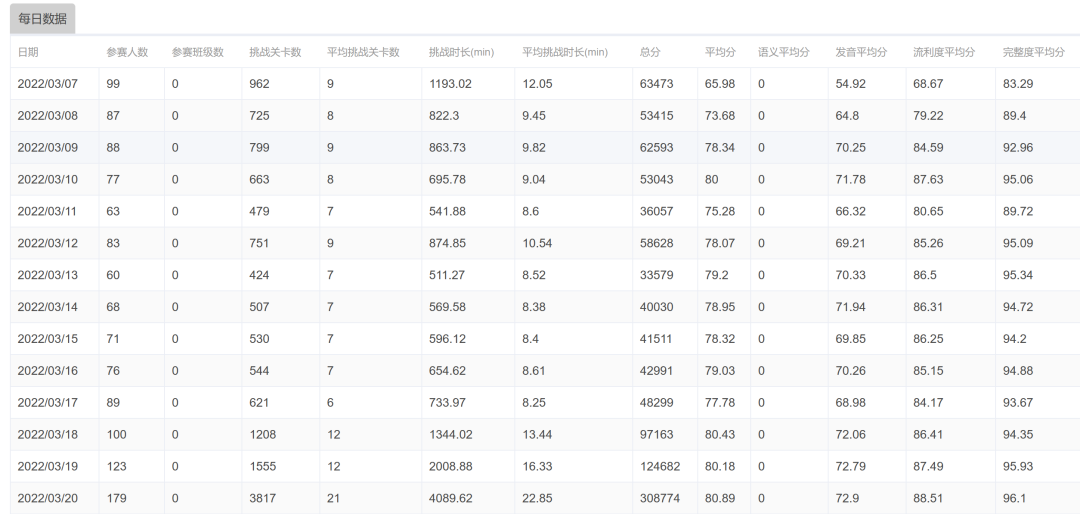Click the 流利度平均分 column header

(943, 52)
